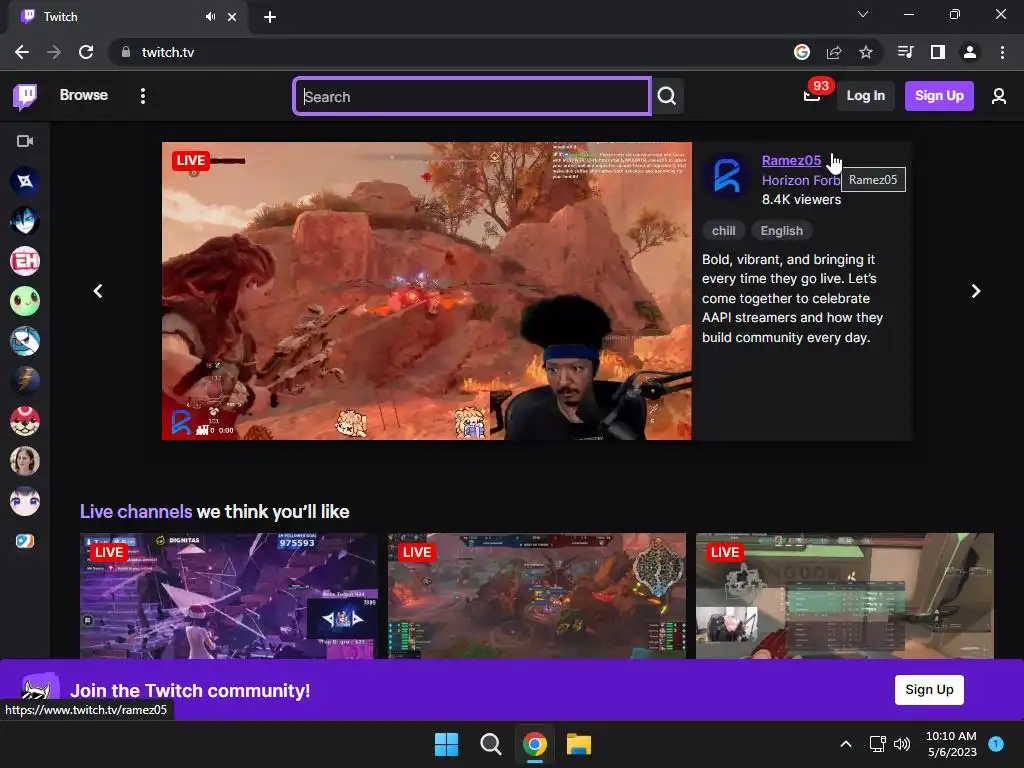1024x768 pixels.
Task: Open the first sidebar channel with dark blue avatar
Action: (x=25, y=181)
